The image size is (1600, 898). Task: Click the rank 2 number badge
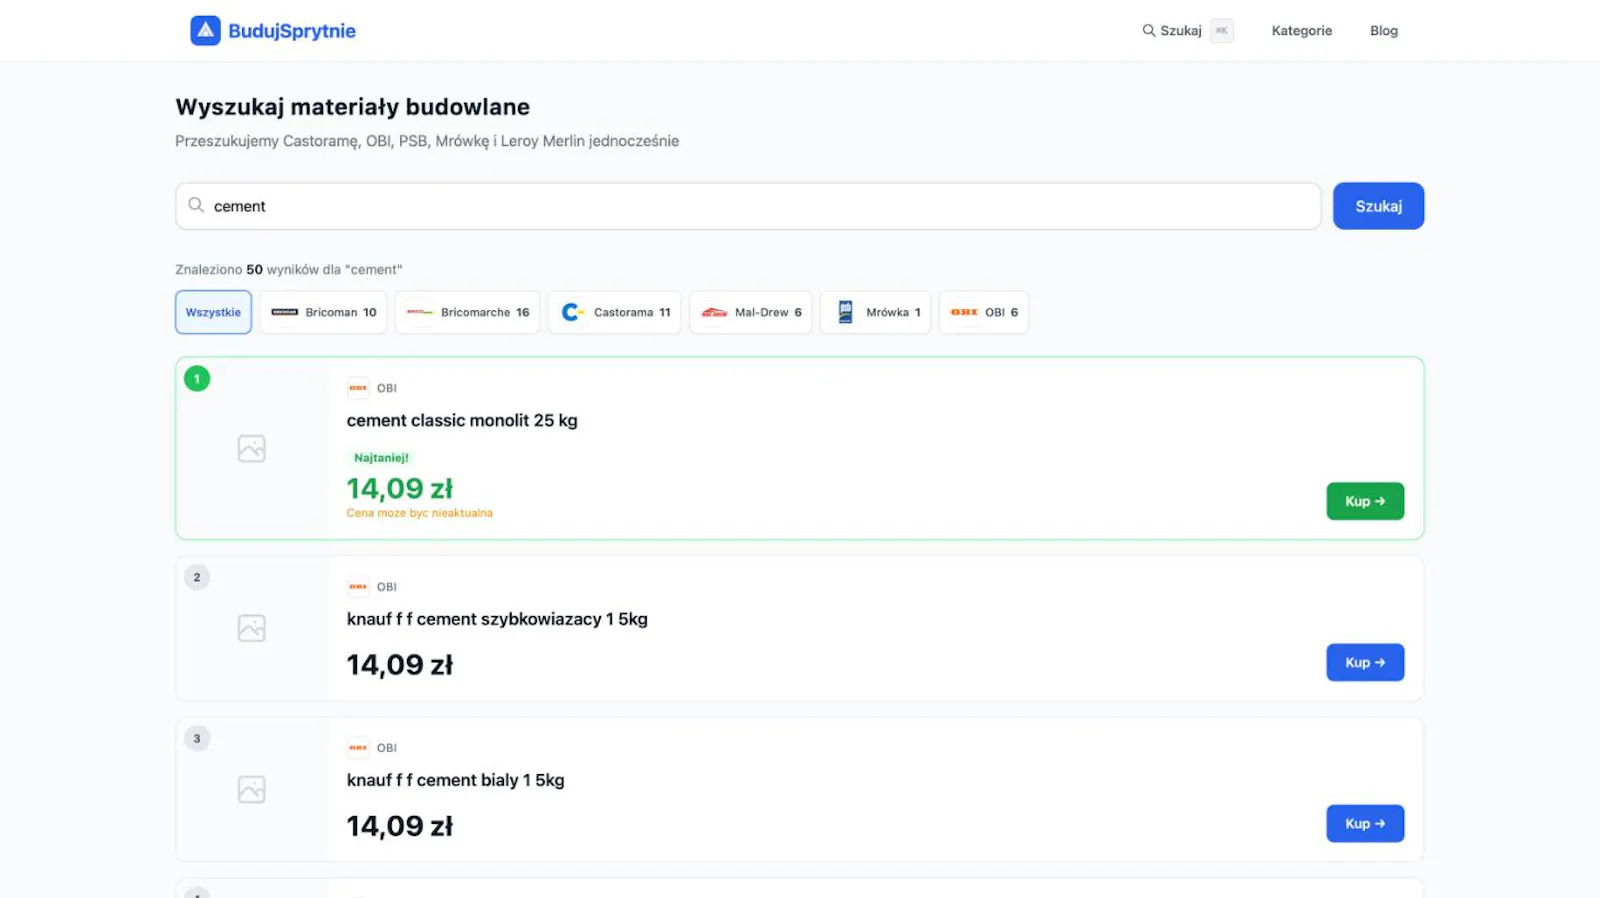tap(197, 577)
